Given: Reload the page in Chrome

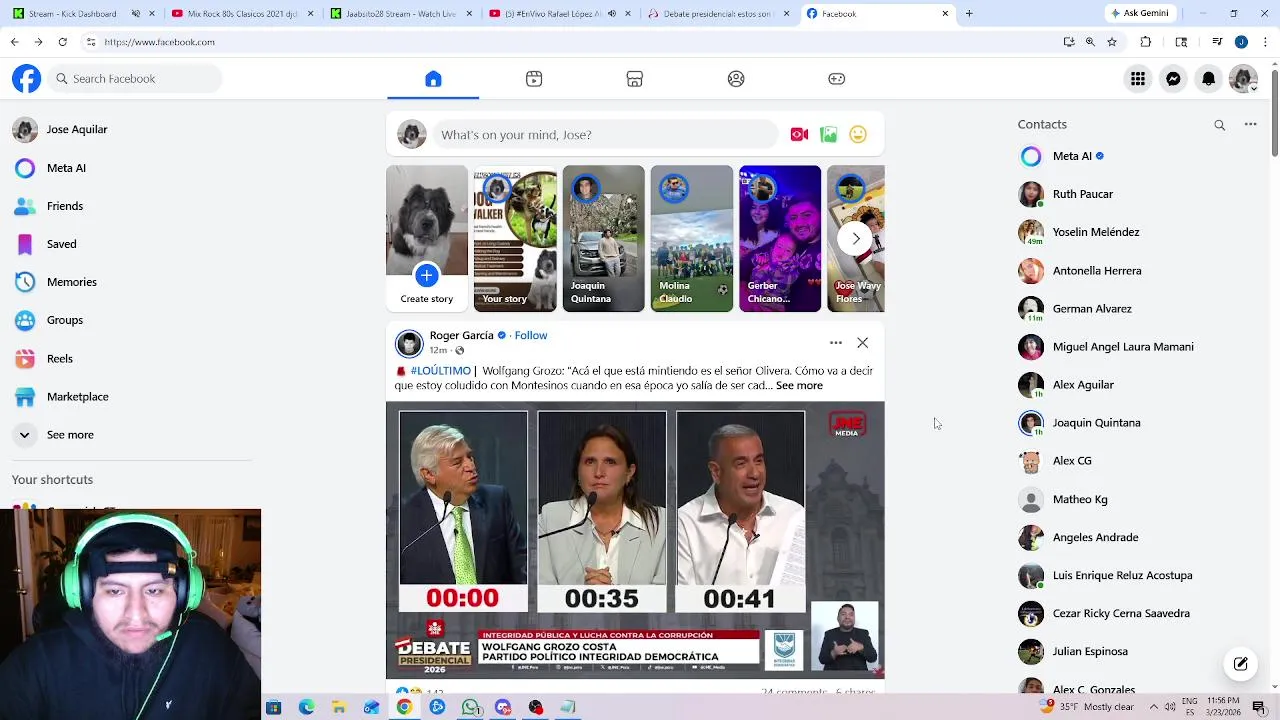Looking at the screenshot, I should tap(62, 42).
